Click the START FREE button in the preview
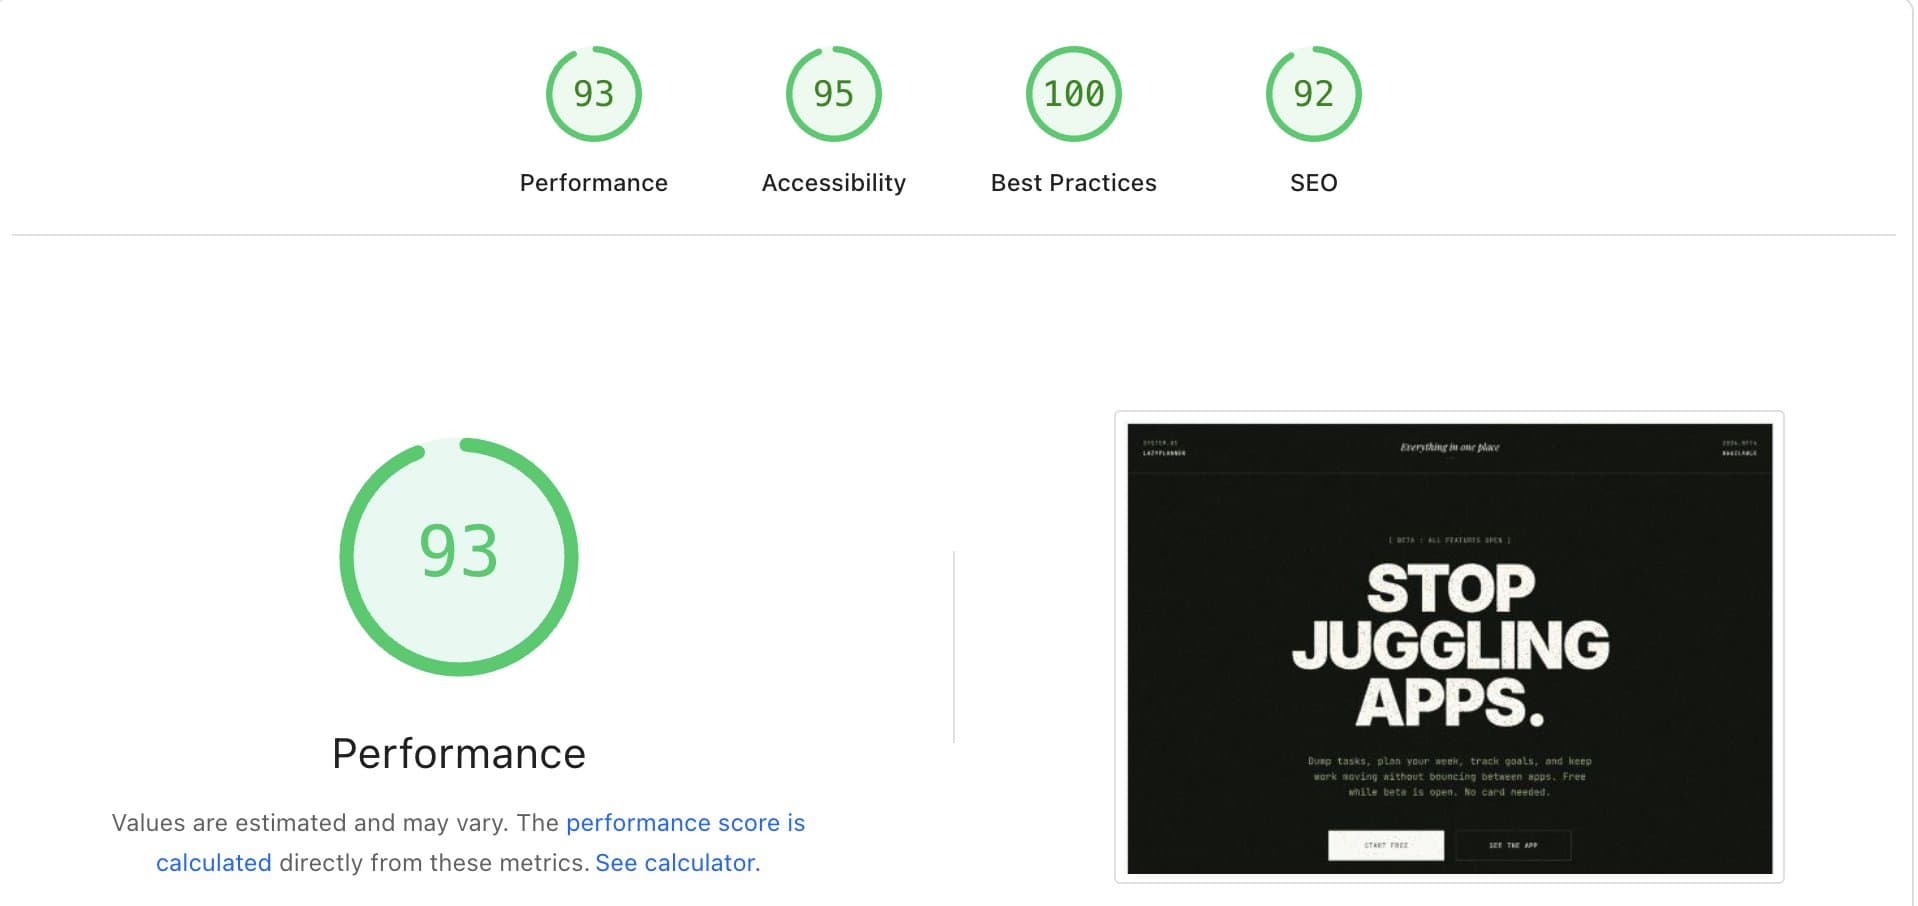Image resolution: width=1918 pixels, height=906 pixels. [1385, 845]
